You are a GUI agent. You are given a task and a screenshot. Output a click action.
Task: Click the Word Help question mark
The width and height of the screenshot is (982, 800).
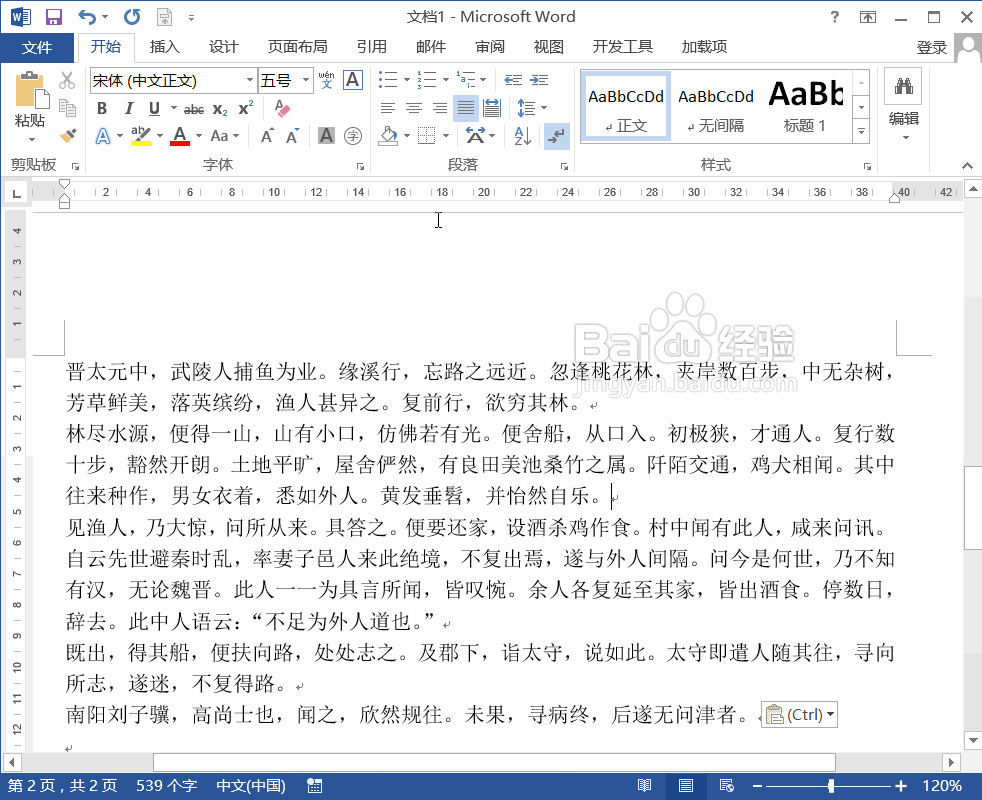[x=835, y=17]
